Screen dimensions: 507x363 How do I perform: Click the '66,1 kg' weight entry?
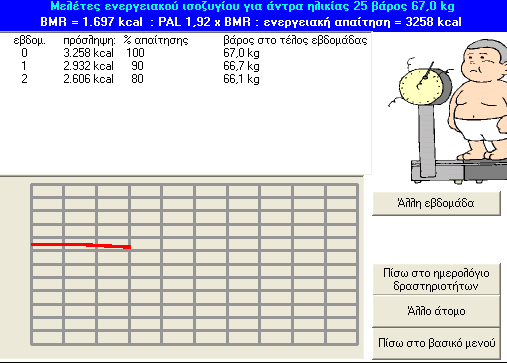[x=241, y=79]
